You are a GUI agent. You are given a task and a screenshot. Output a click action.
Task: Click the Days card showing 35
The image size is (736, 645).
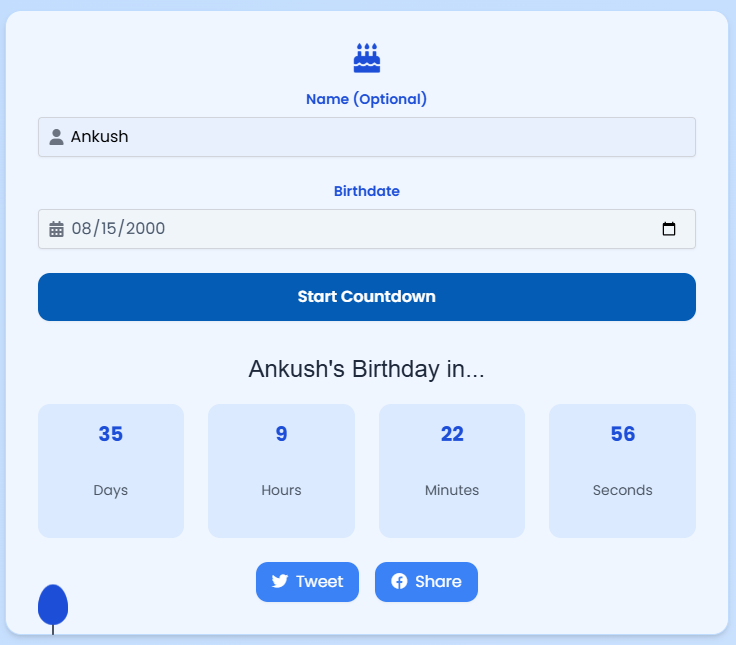point(111,471)
